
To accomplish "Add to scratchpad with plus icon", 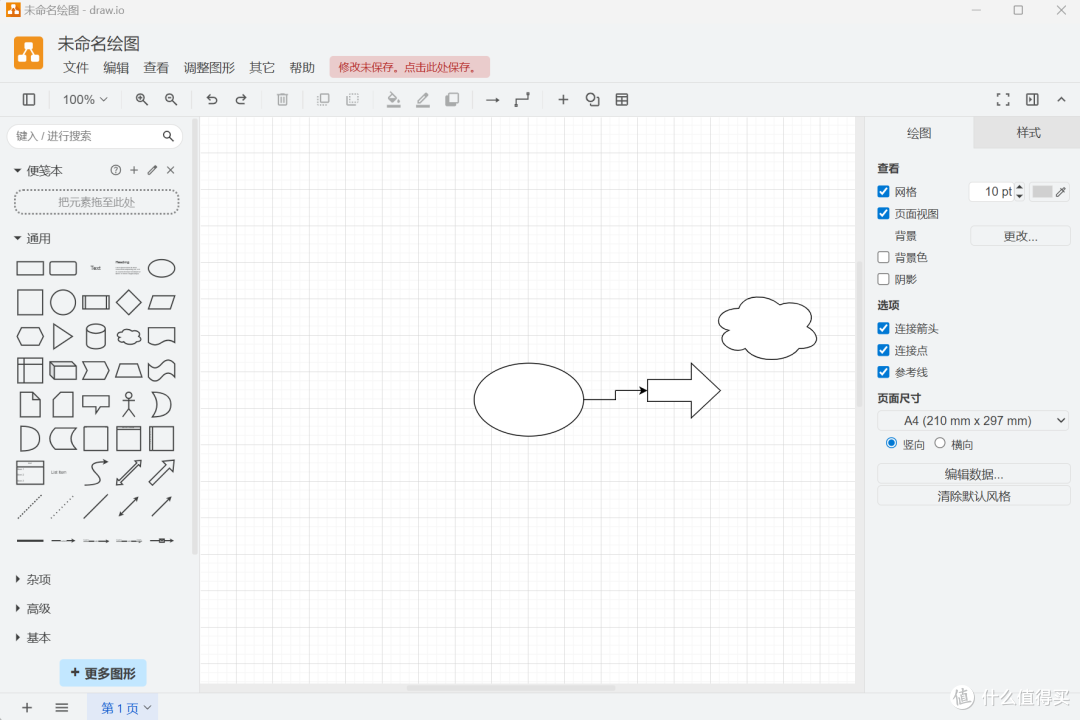I will pyautogui.click(x=134, y=170).
